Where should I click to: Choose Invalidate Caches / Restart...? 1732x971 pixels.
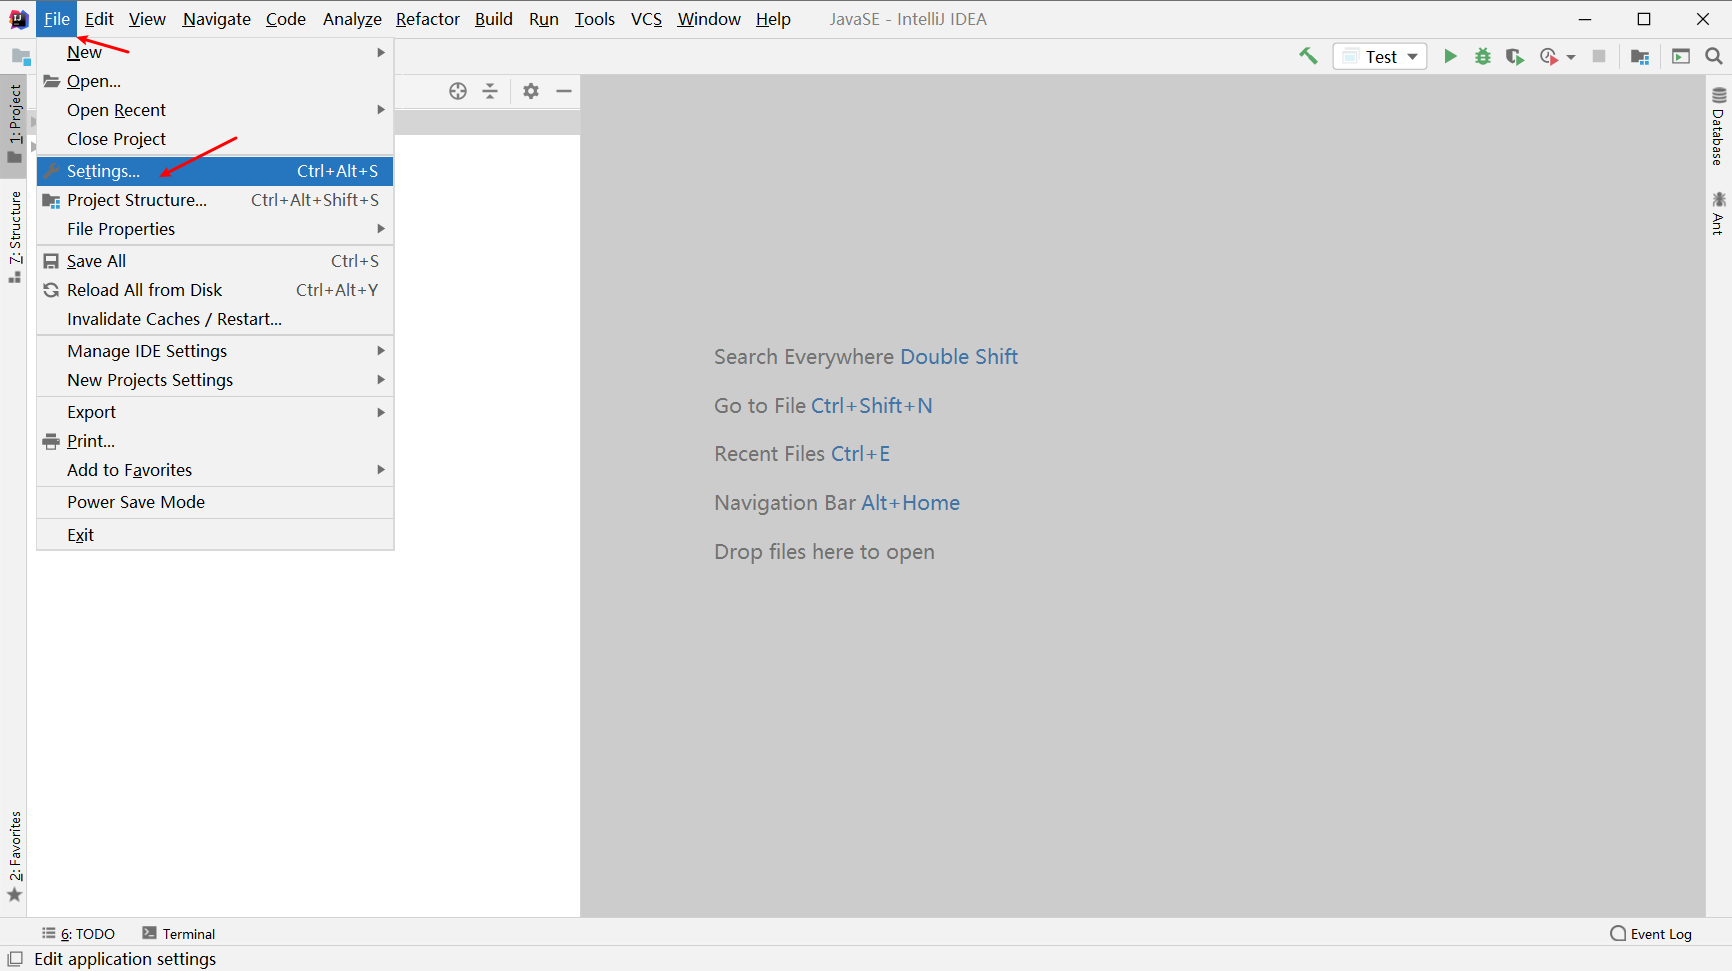tap(215, 319)
